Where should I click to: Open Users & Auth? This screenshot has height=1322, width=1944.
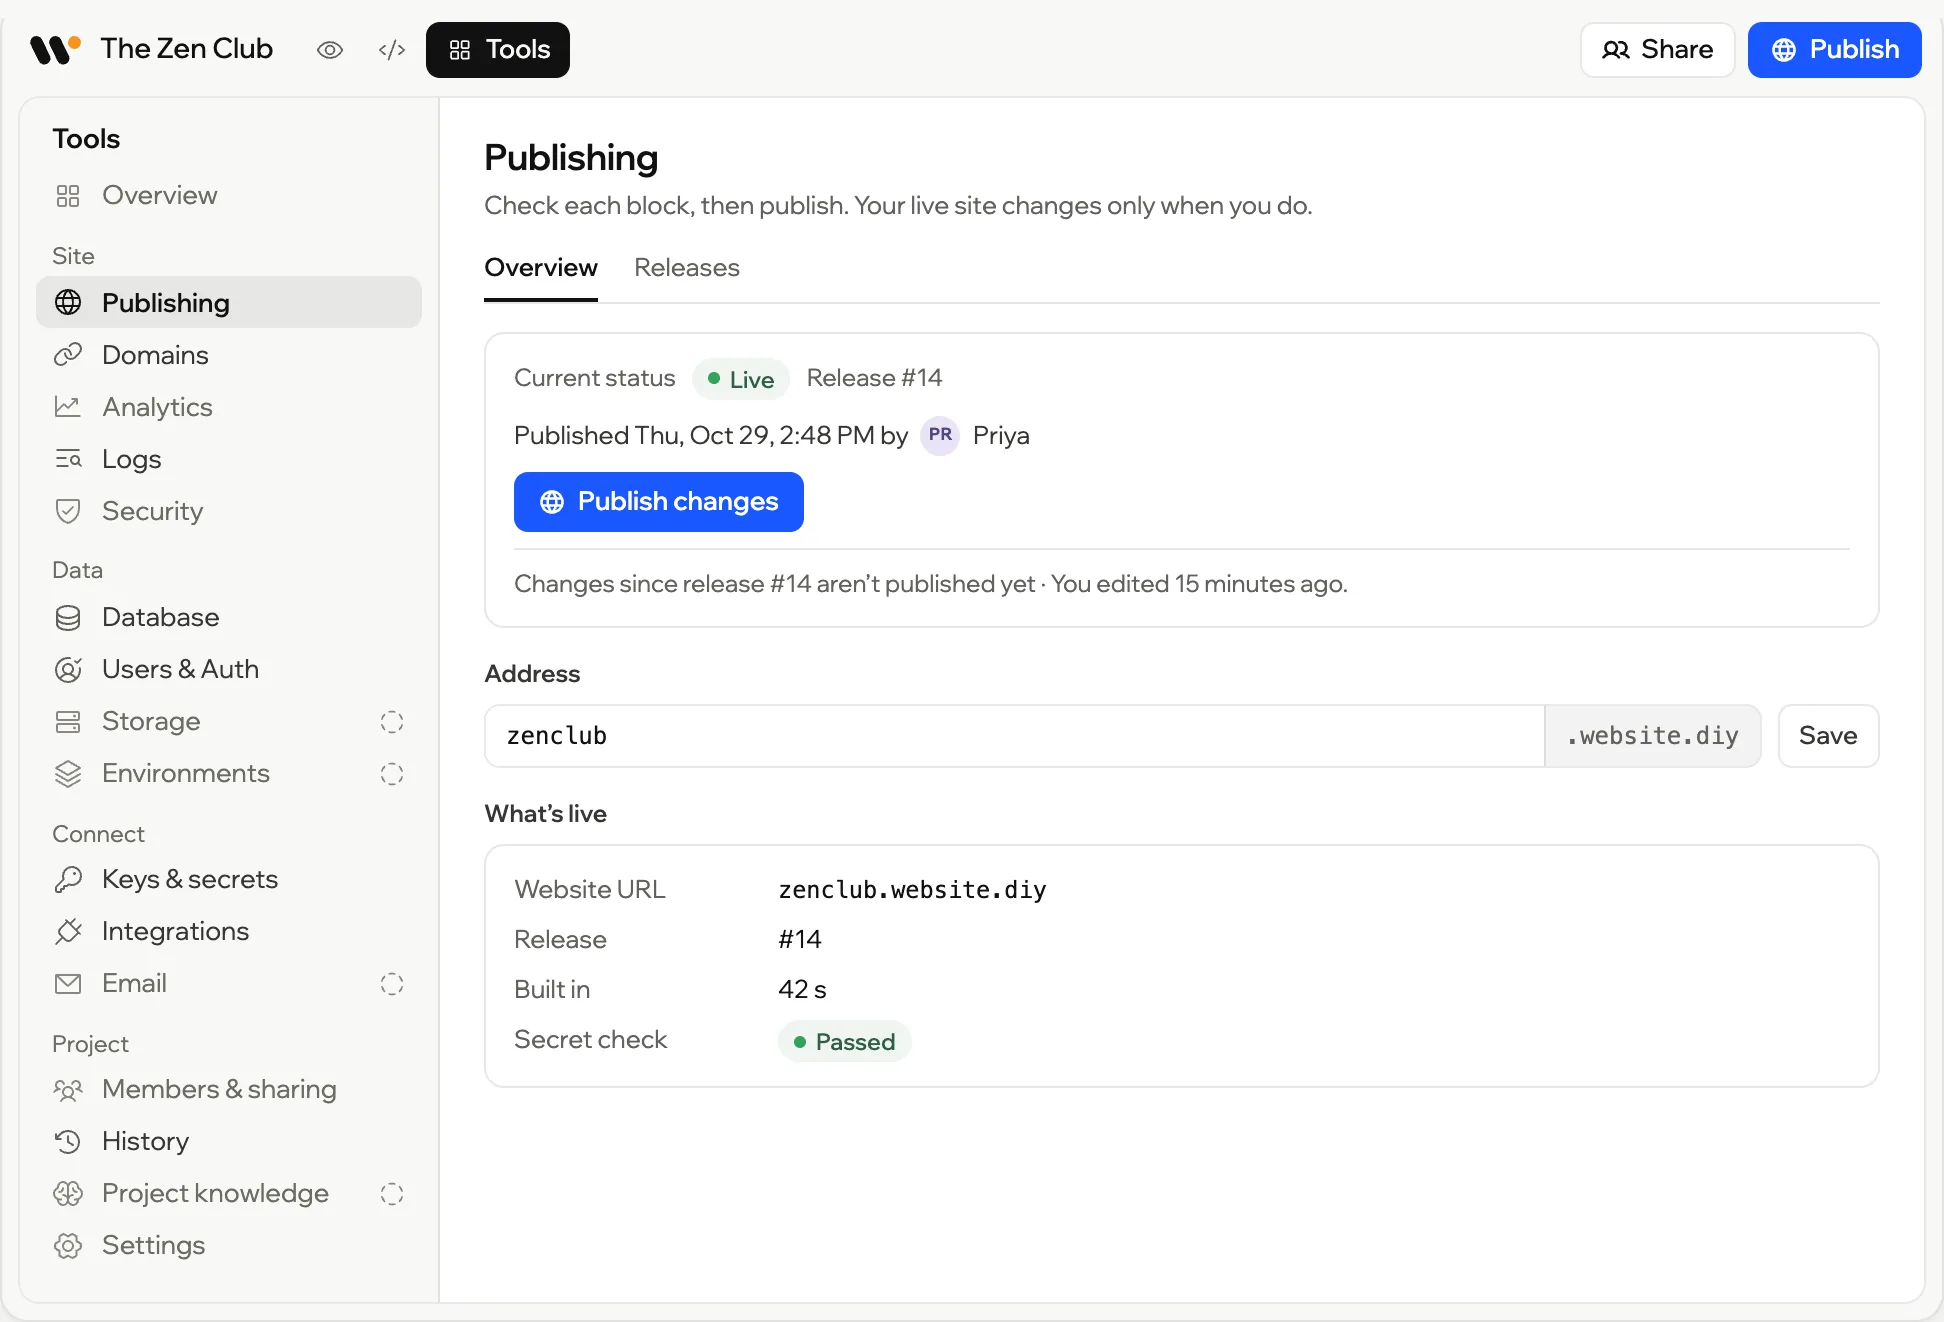(229, 669)
